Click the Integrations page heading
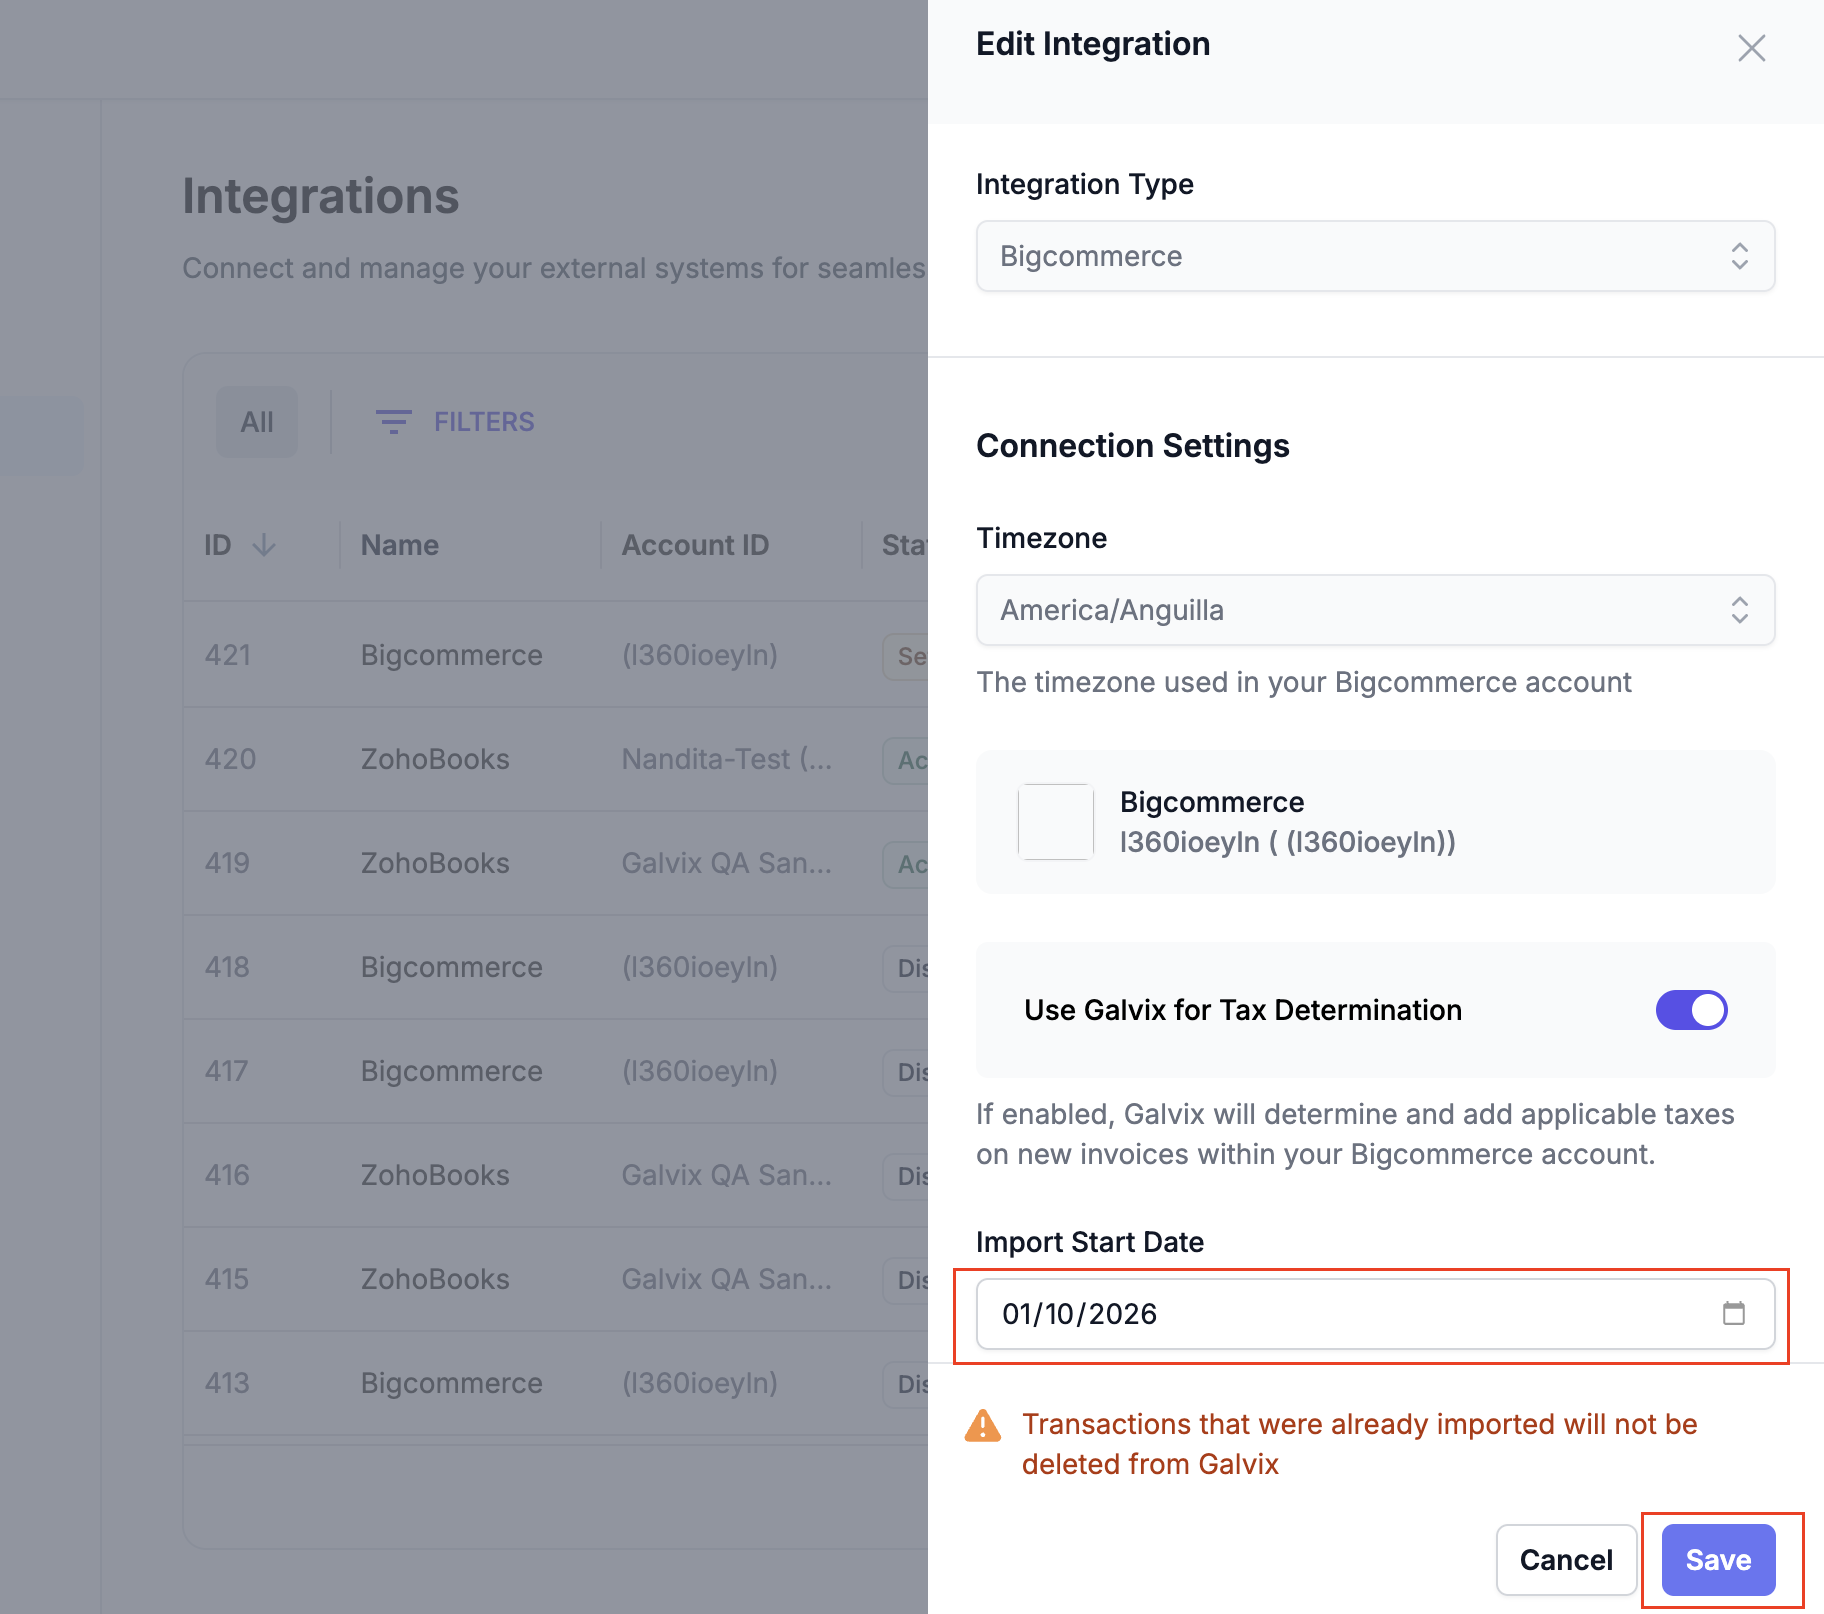 [x=321, y=196]
